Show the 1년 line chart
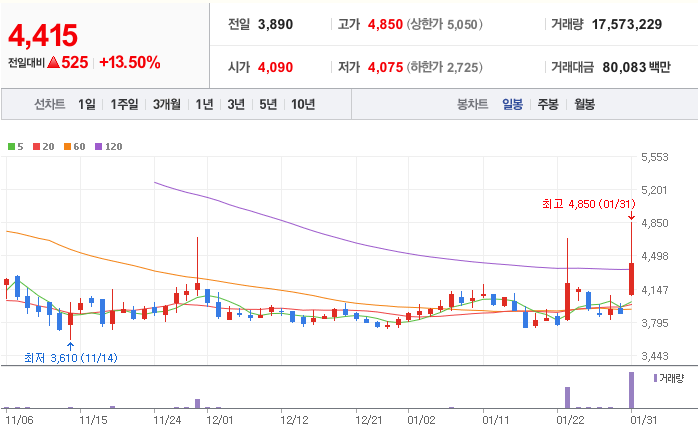Image resolution: width=698 pixels, height=444 pixels. (204, 105)
